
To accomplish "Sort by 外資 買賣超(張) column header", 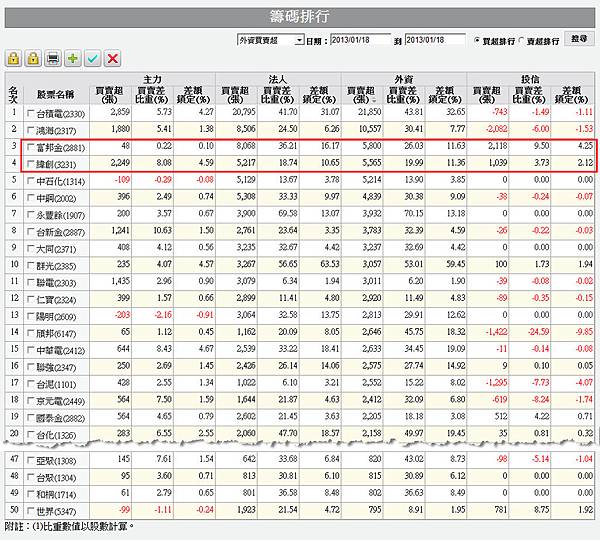I will coord(361,95).
